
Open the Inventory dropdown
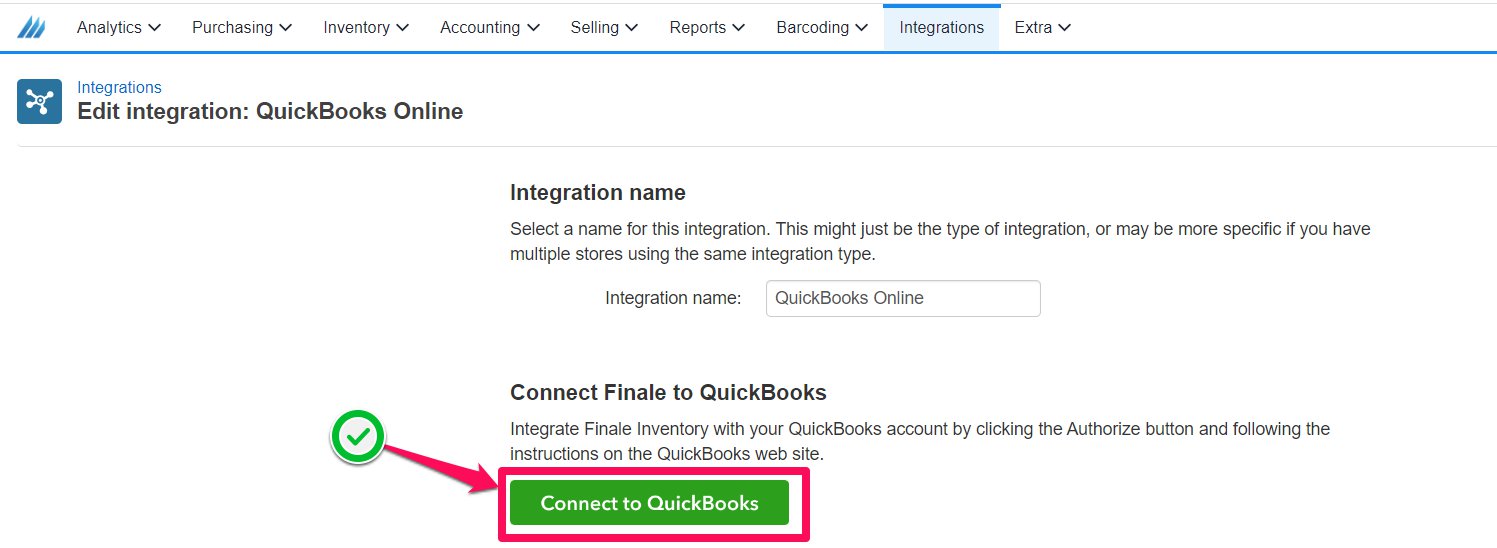[366, 28]
